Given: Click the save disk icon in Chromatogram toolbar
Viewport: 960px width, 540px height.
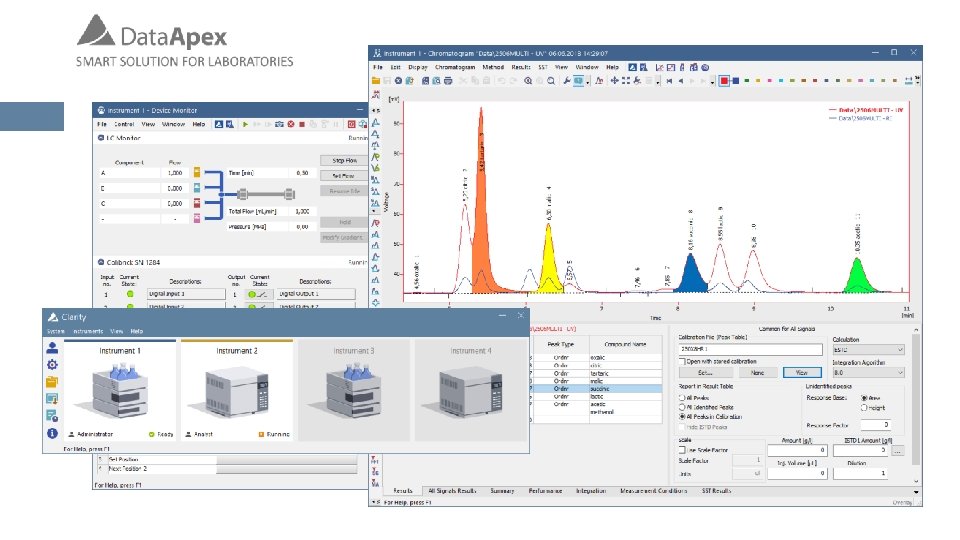Looking at the screenshot, I should (x=387, y=81).
